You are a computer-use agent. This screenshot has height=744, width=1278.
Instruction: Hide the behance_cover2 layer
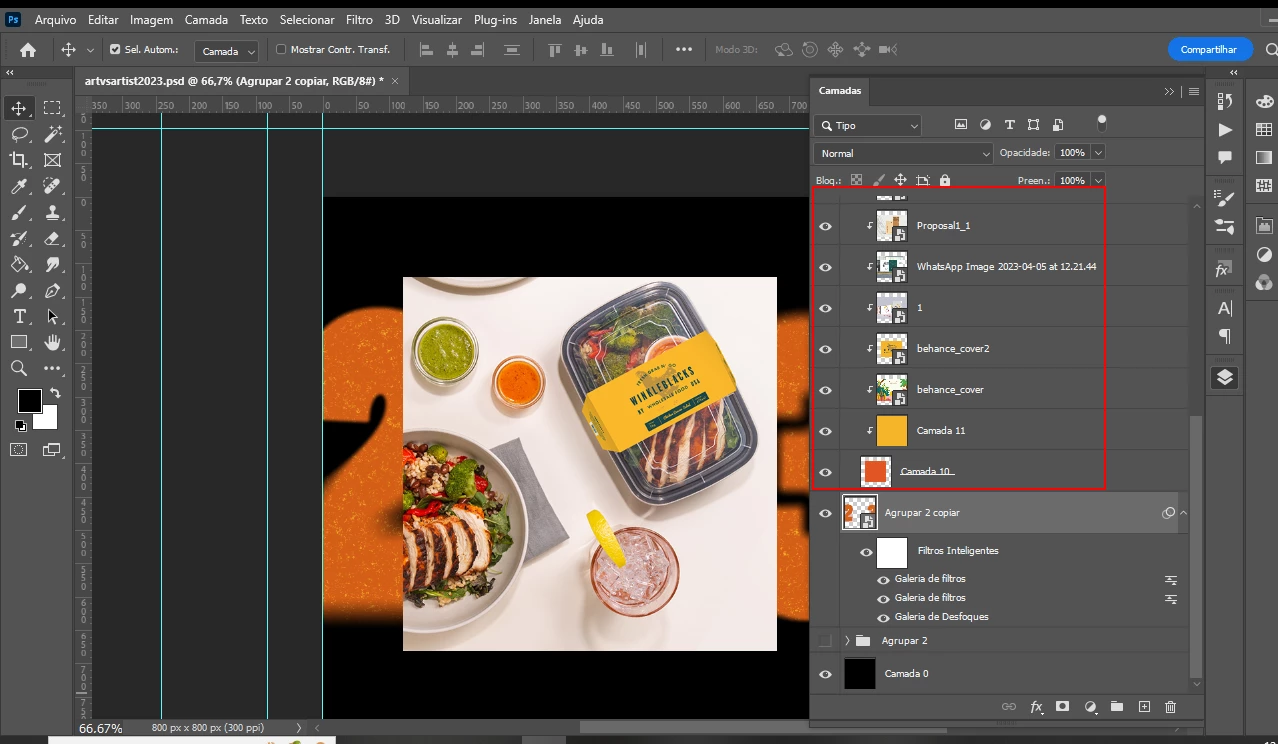click(825, 349)
